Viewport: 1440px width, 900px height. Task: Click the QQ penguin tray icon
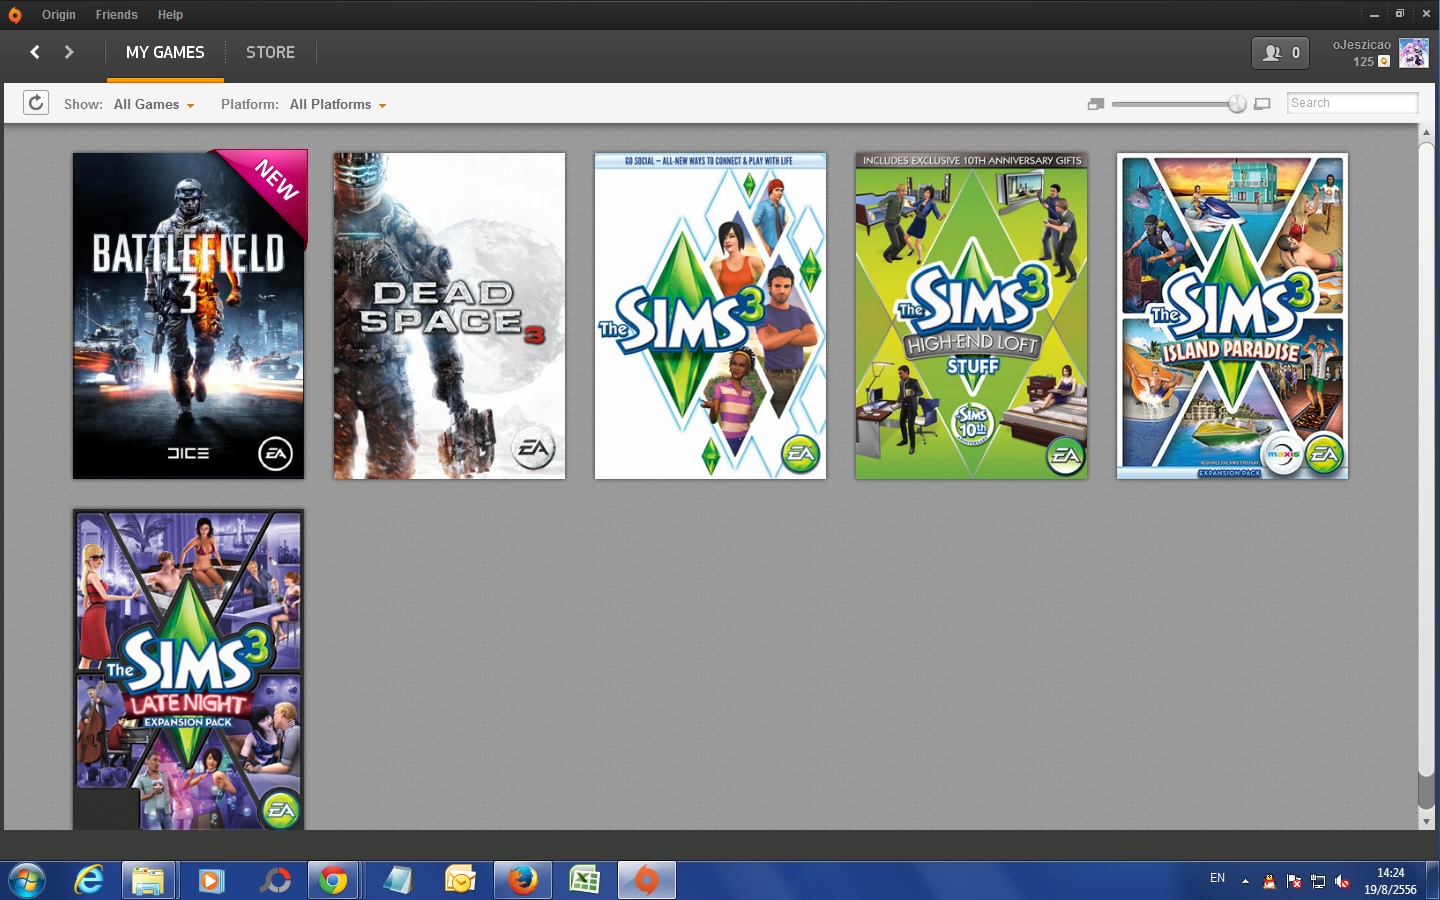point(1269,881)
